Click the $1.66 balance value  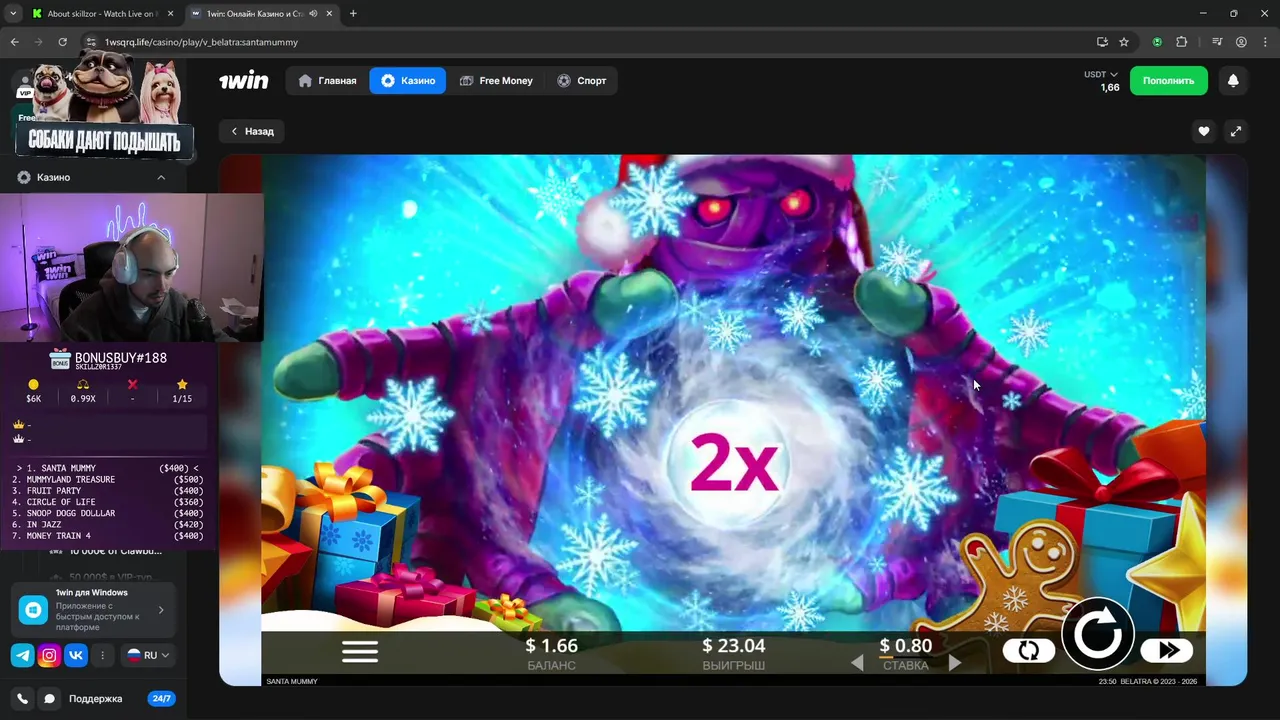pyautogui.click(x=551, y=646)
